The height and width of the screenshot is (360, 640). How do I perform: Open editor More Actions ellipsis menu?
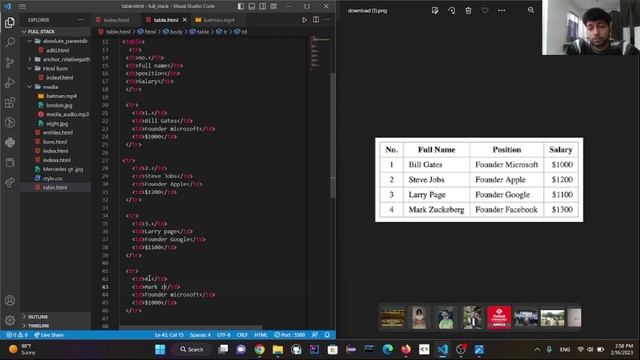coord(327,20)
